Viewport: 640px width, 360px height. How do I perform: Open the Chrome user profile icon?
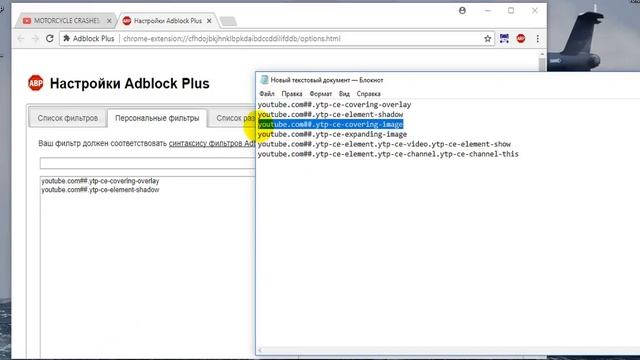pos(462,11)
